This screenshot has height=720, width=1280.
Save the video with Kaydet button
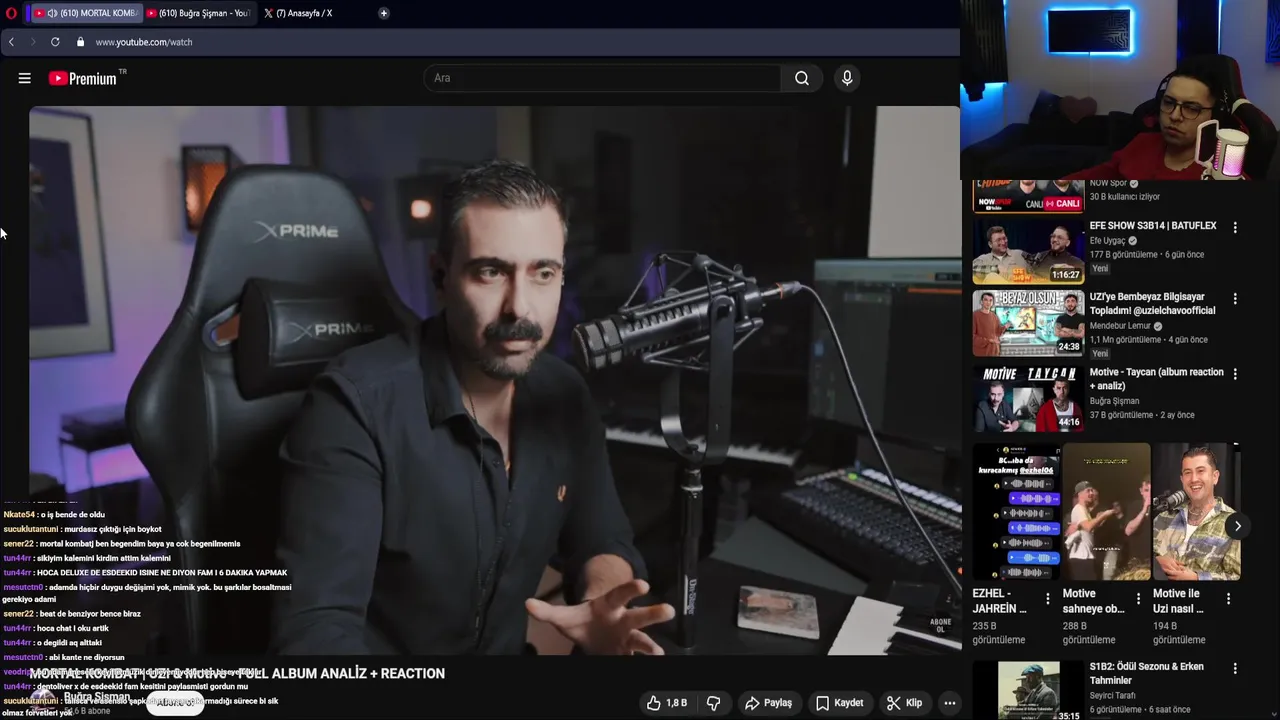pos(839,703)
